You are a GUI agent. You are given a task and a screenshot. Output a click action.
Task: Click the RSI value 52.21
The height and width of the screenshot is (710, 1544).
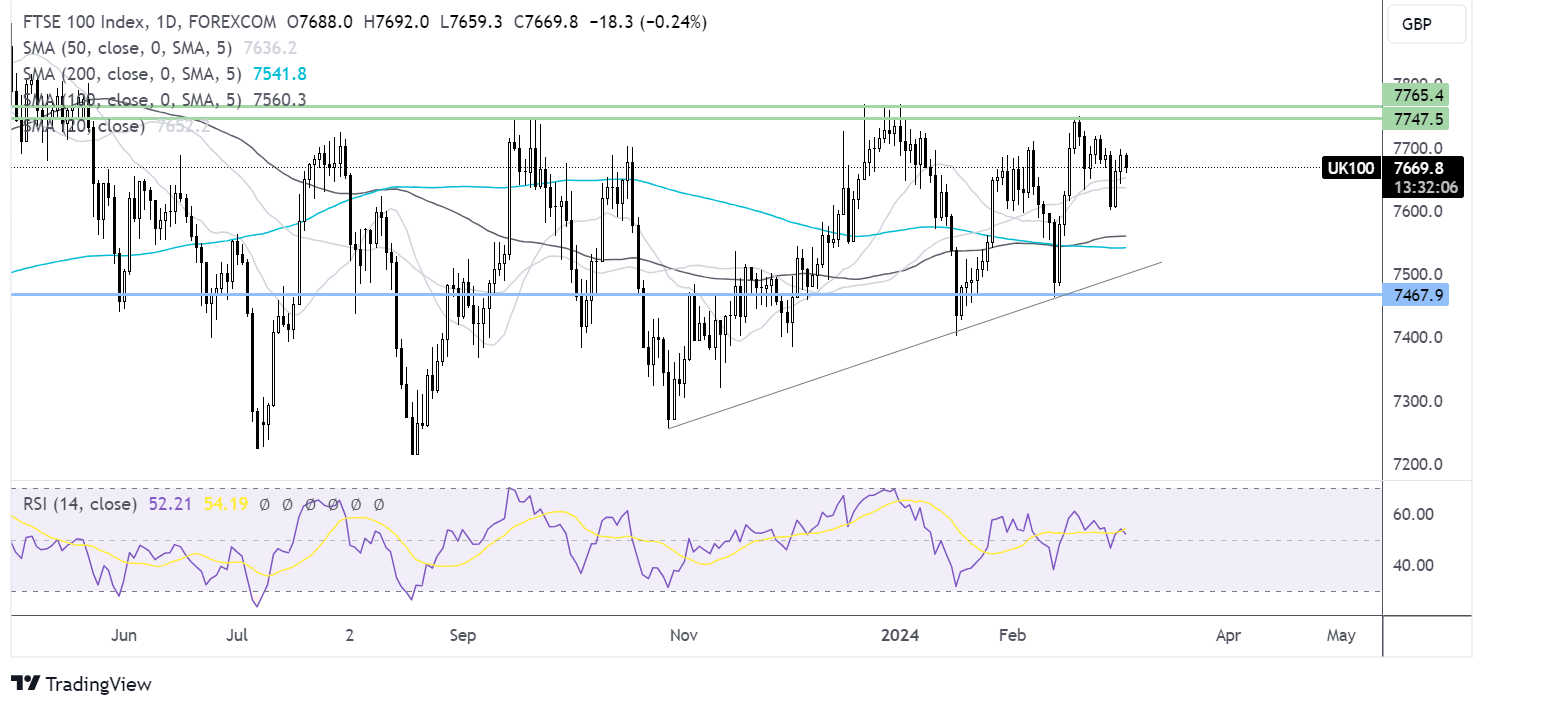click(x=169, y=505)
